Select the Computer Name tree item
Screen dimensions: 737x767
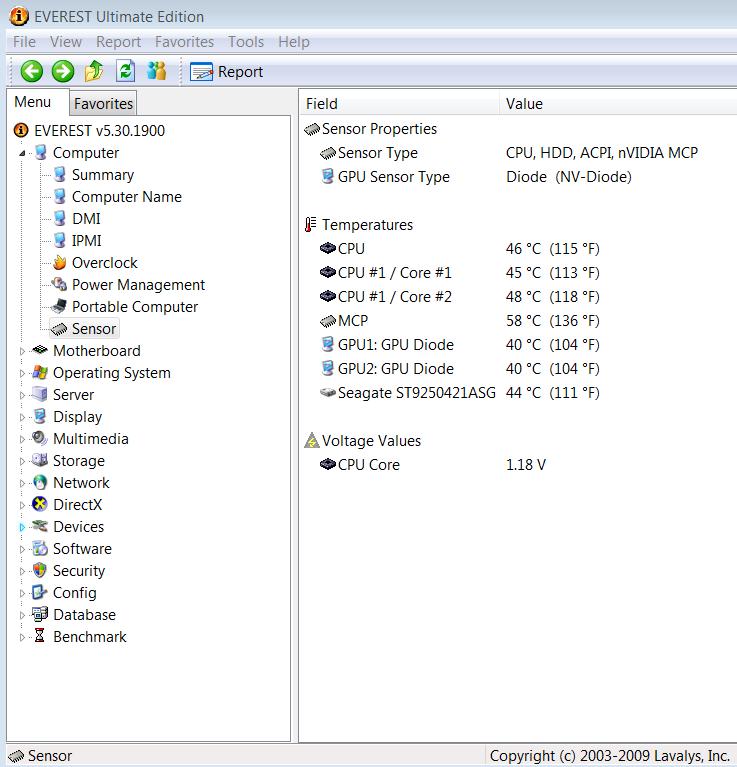tap(127, 197)
